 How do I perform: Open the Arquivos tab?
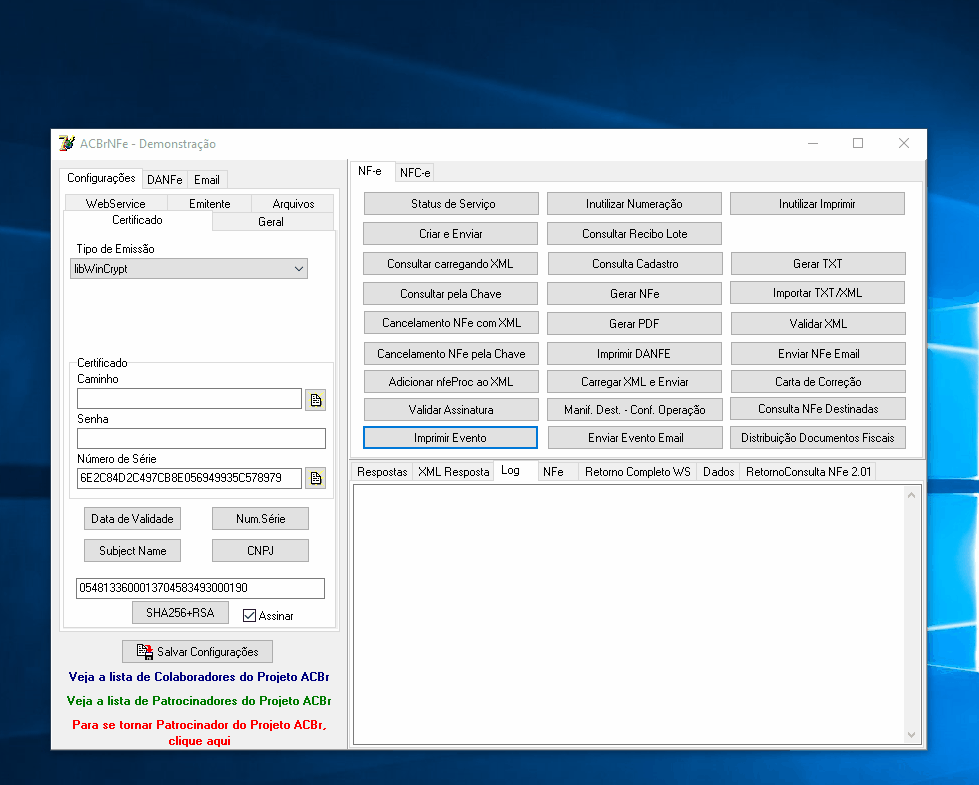click(293, 204)
